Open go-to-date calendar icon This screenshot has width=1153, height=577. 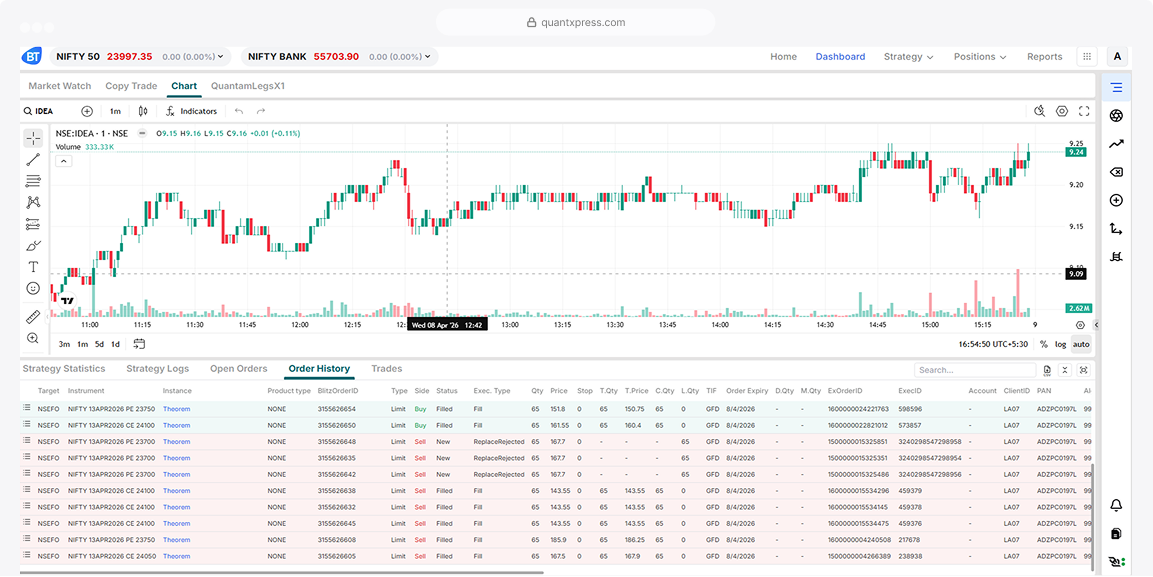click(139, 343)
